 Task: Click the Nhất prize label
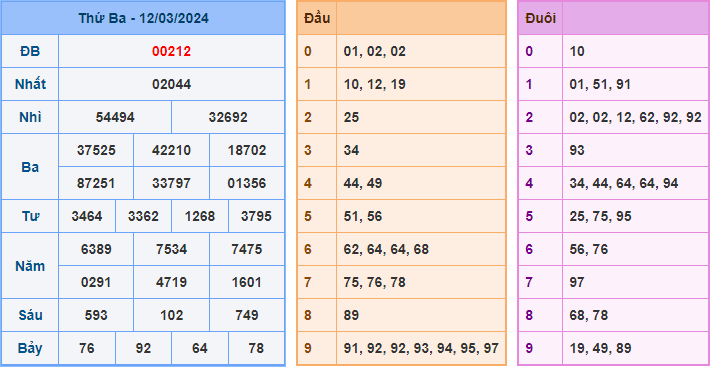30,85
